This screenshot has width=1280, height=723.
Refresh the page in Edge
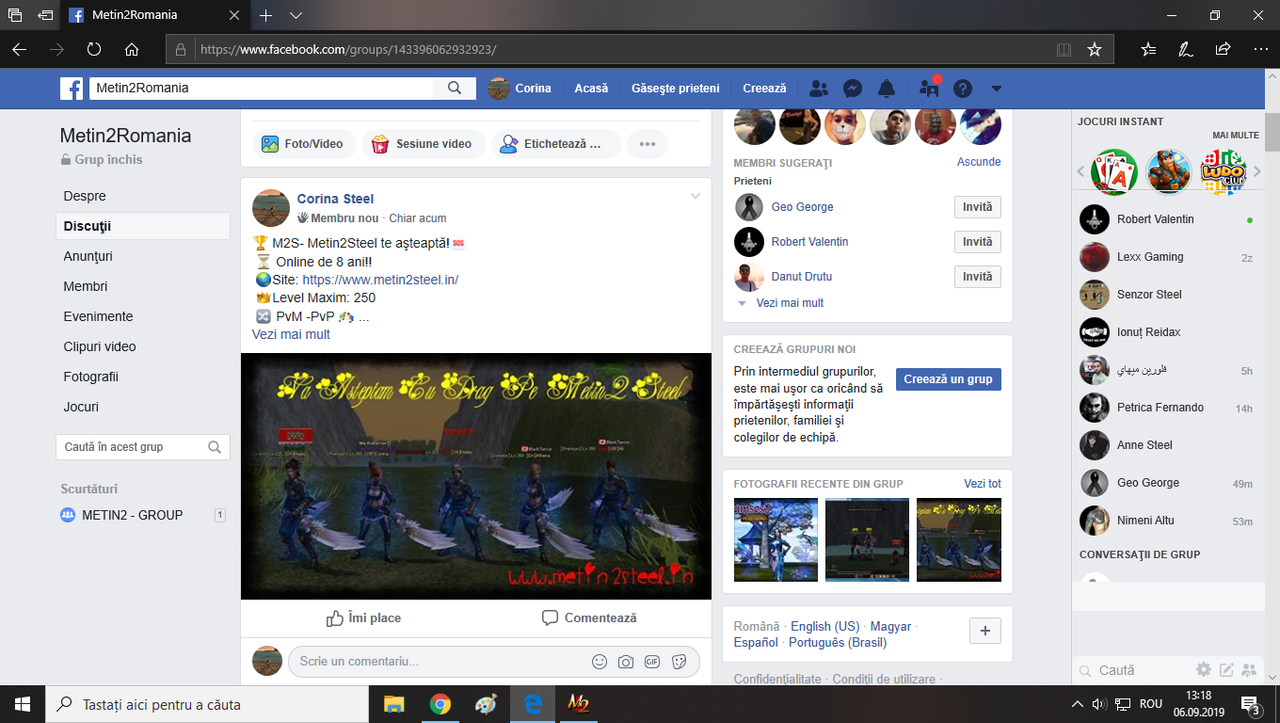pos(94,49)
